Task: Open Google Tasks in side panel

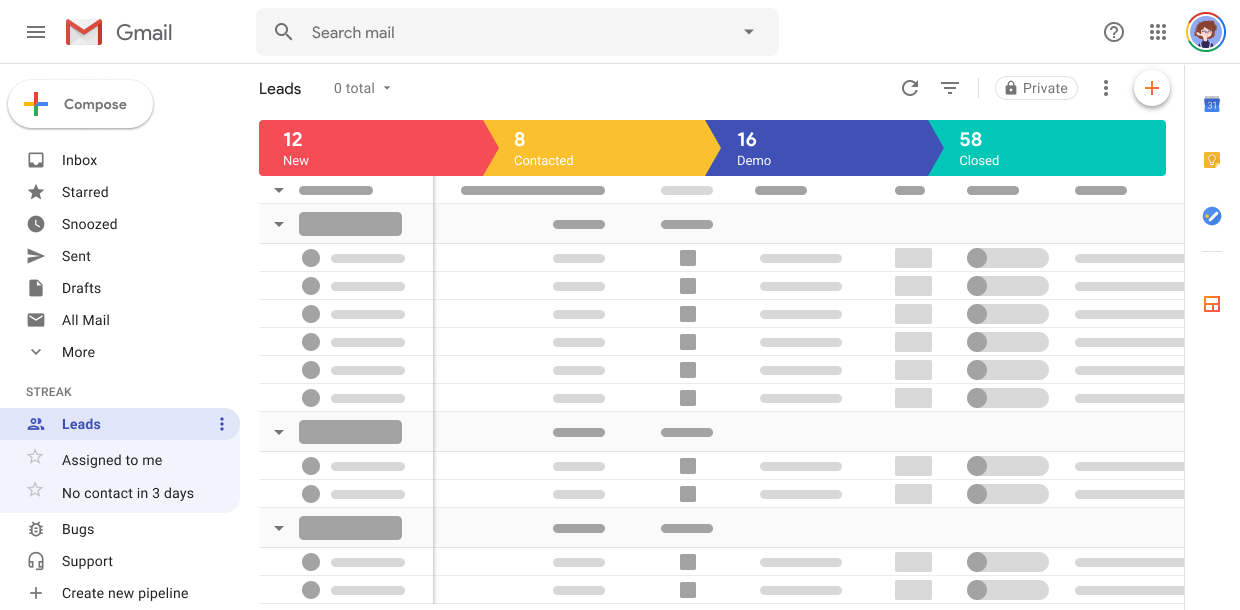Action: [1211, 216]
